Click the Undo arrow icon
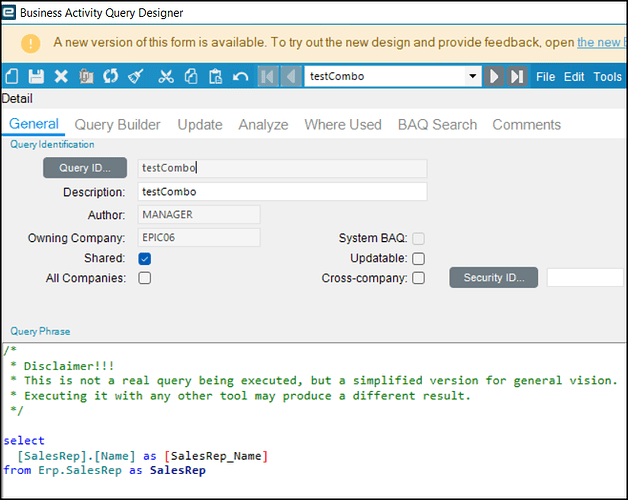628x500 pixels. (x=240, y=77)
